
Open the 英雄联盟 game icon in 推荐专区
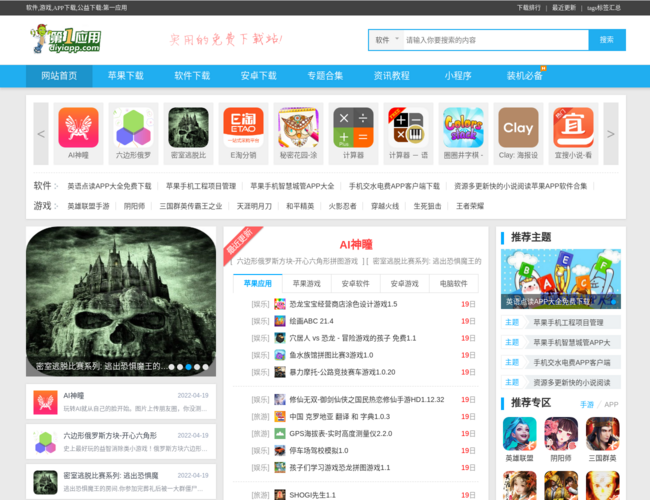pyautogui.click(x=518, y=433)
